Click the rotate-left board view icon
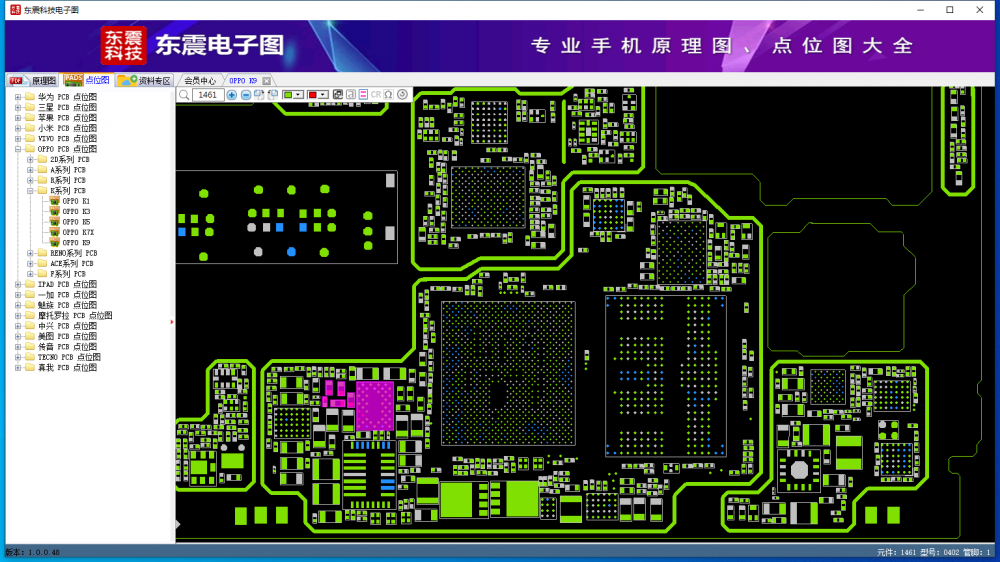Viewport: 1000px width, 562px height. pyautogui.click(x=273, y=95)
